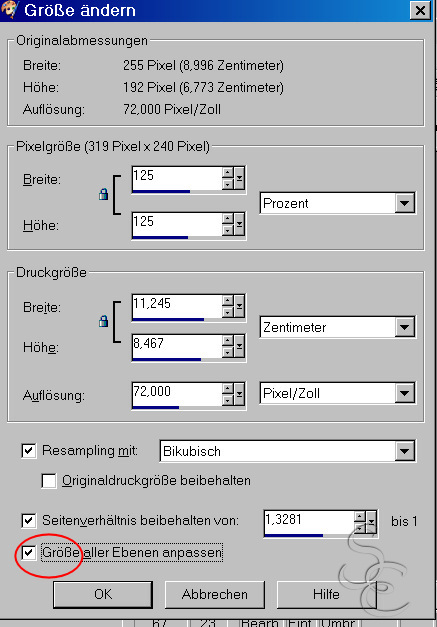Increase pixel Breite with up arrow

(227, 173)
